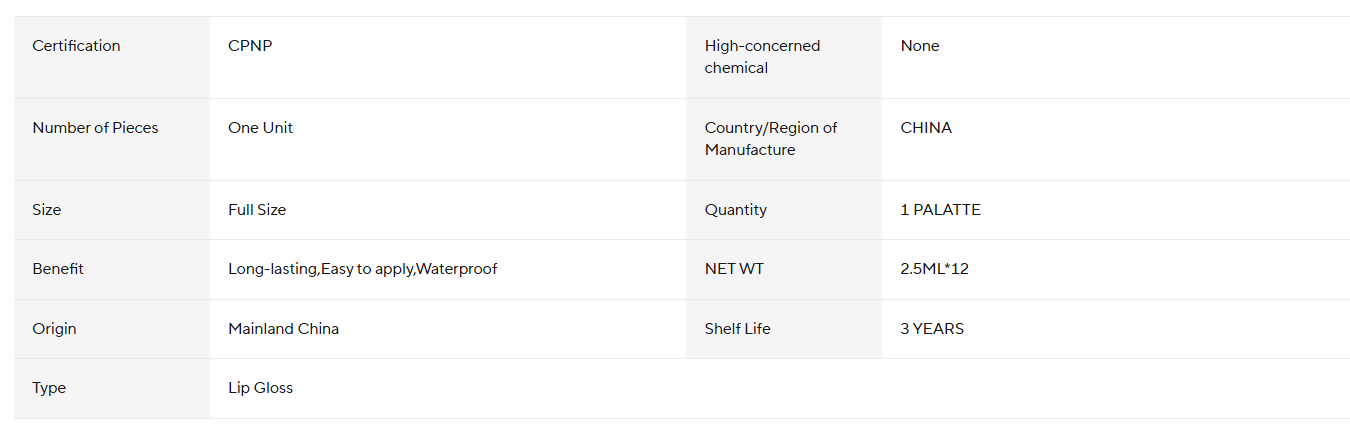1350x424 pixels.
Task: Select the Long-lasting, Easy to apply, Waterproof text
Action: 362,269
